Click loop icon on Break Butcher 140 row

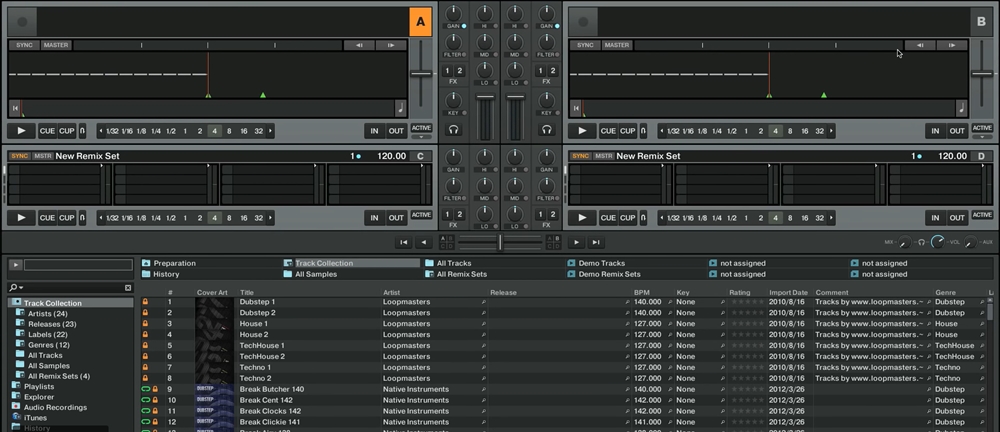pyautogui.click(x=145, y=389)
